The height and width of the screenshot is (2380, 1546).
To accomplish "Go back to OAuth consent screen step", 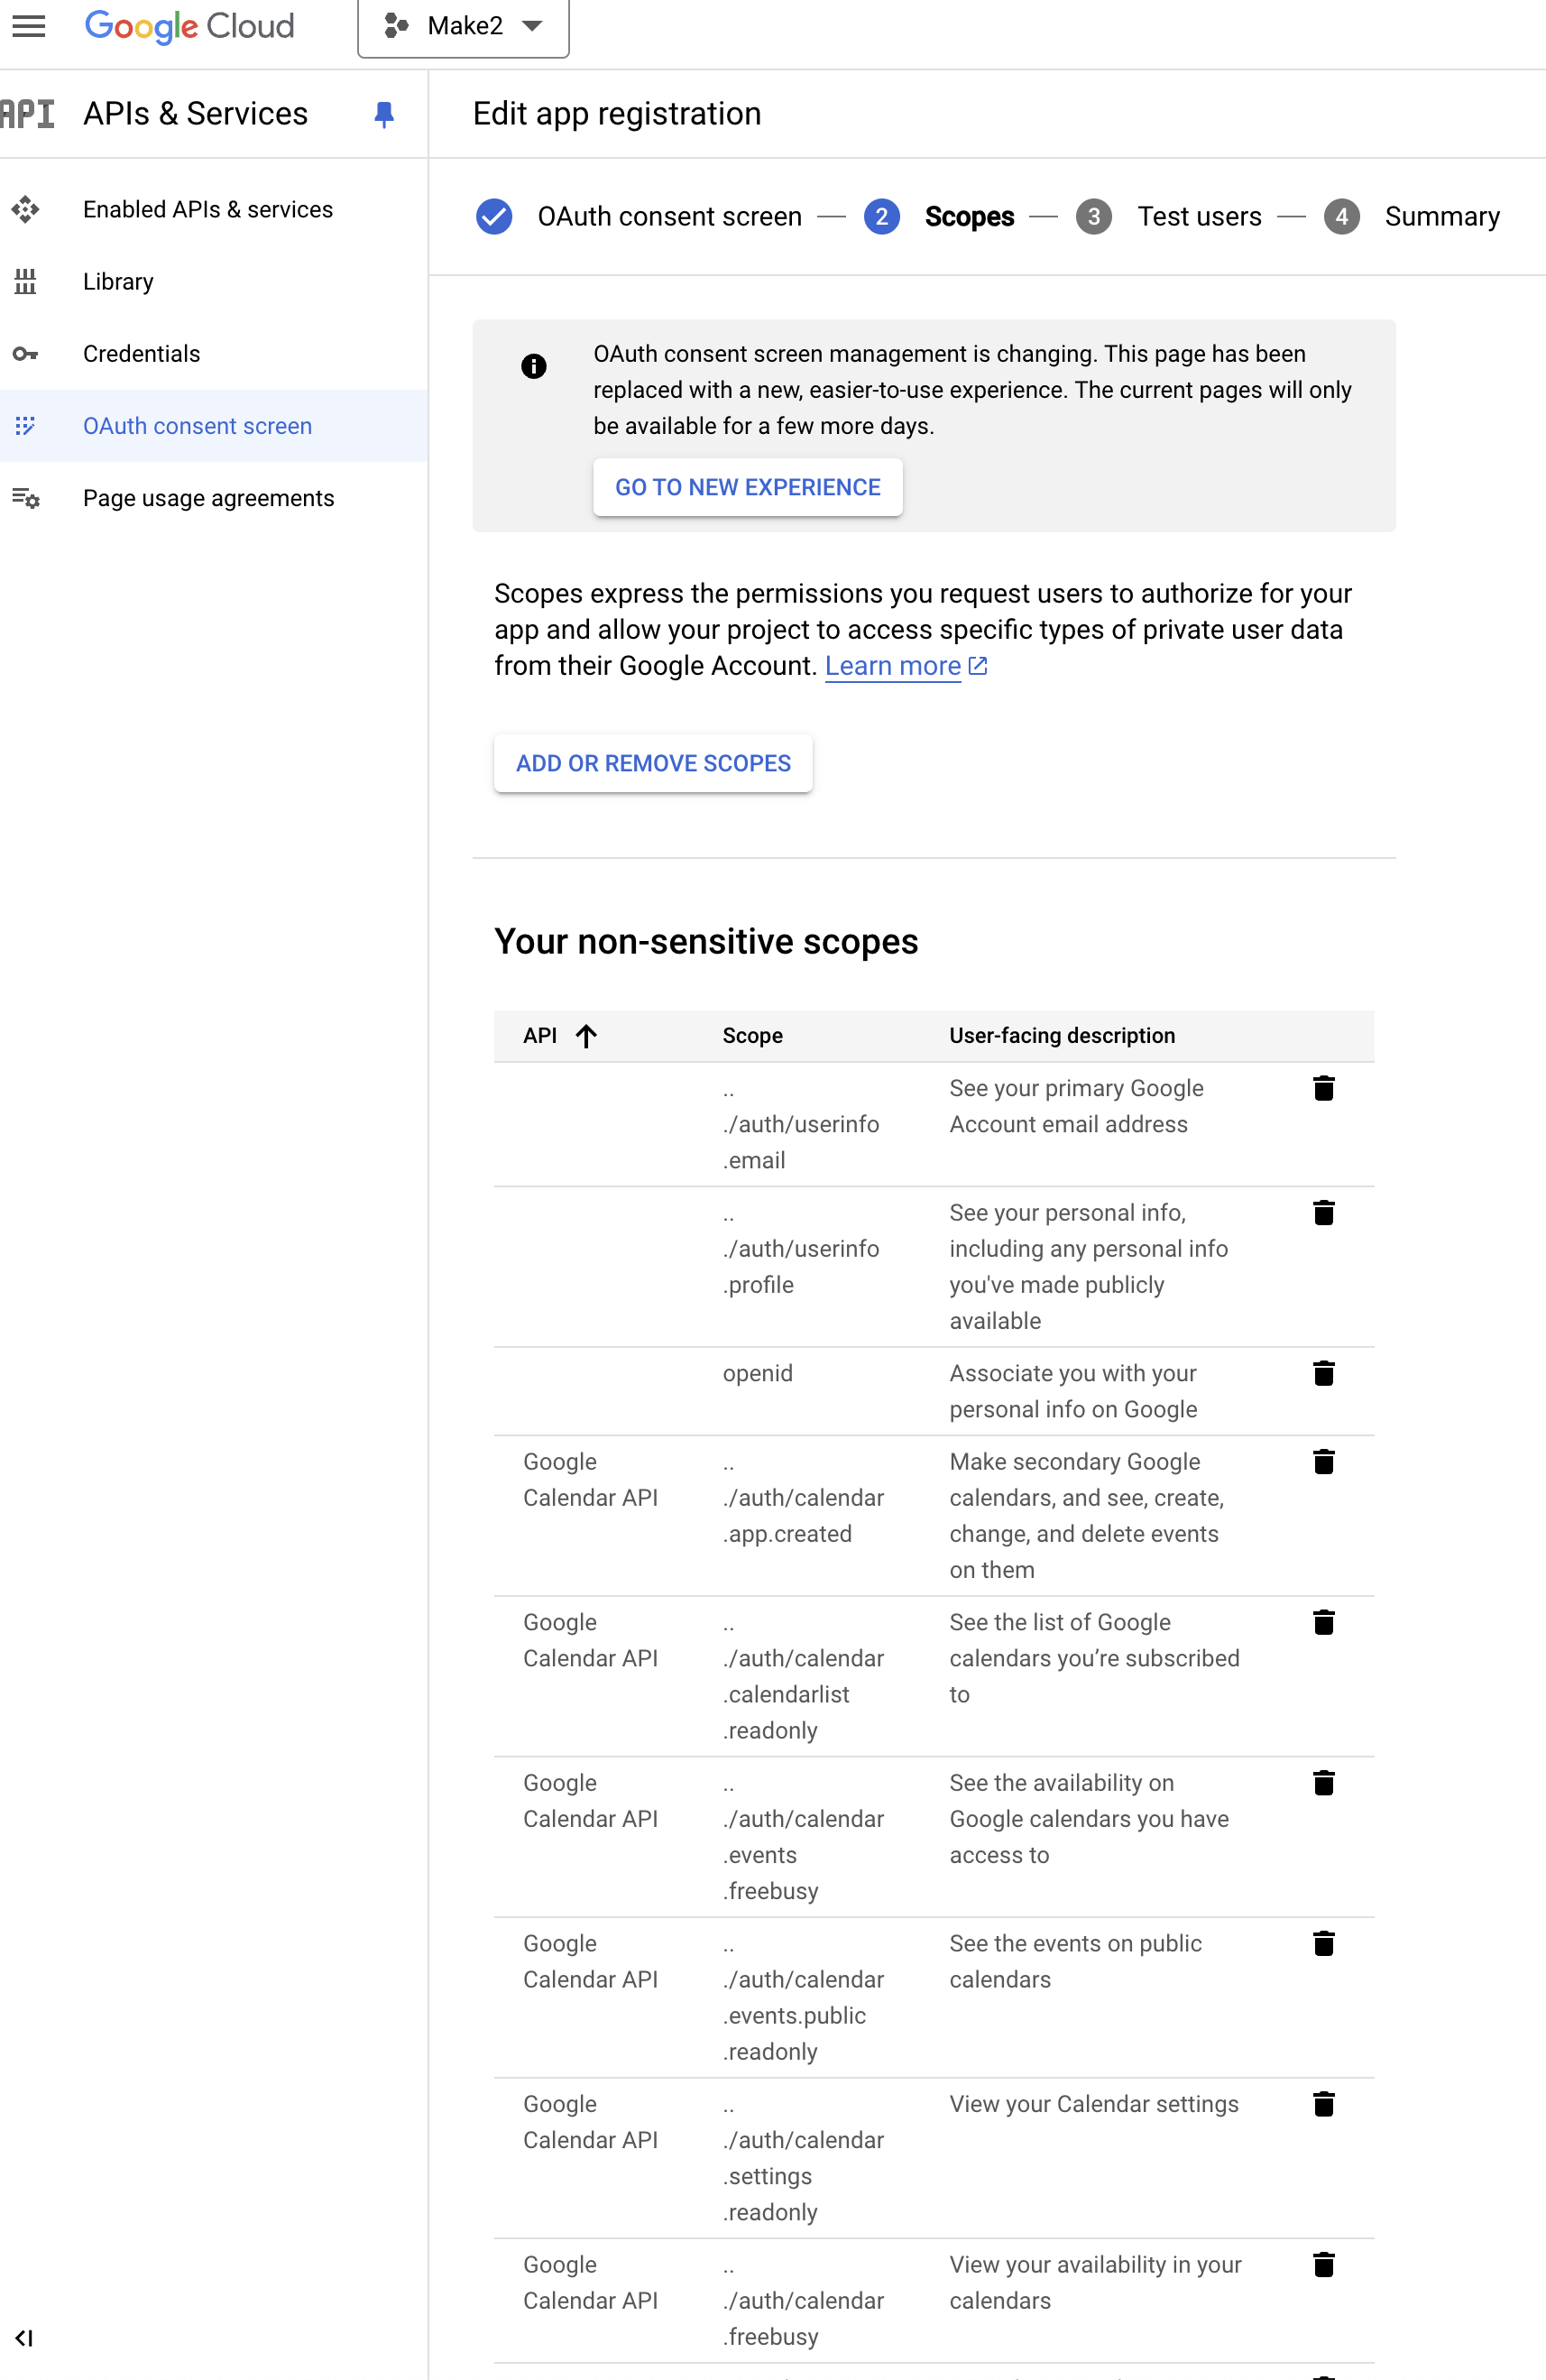I will point(668,217).
